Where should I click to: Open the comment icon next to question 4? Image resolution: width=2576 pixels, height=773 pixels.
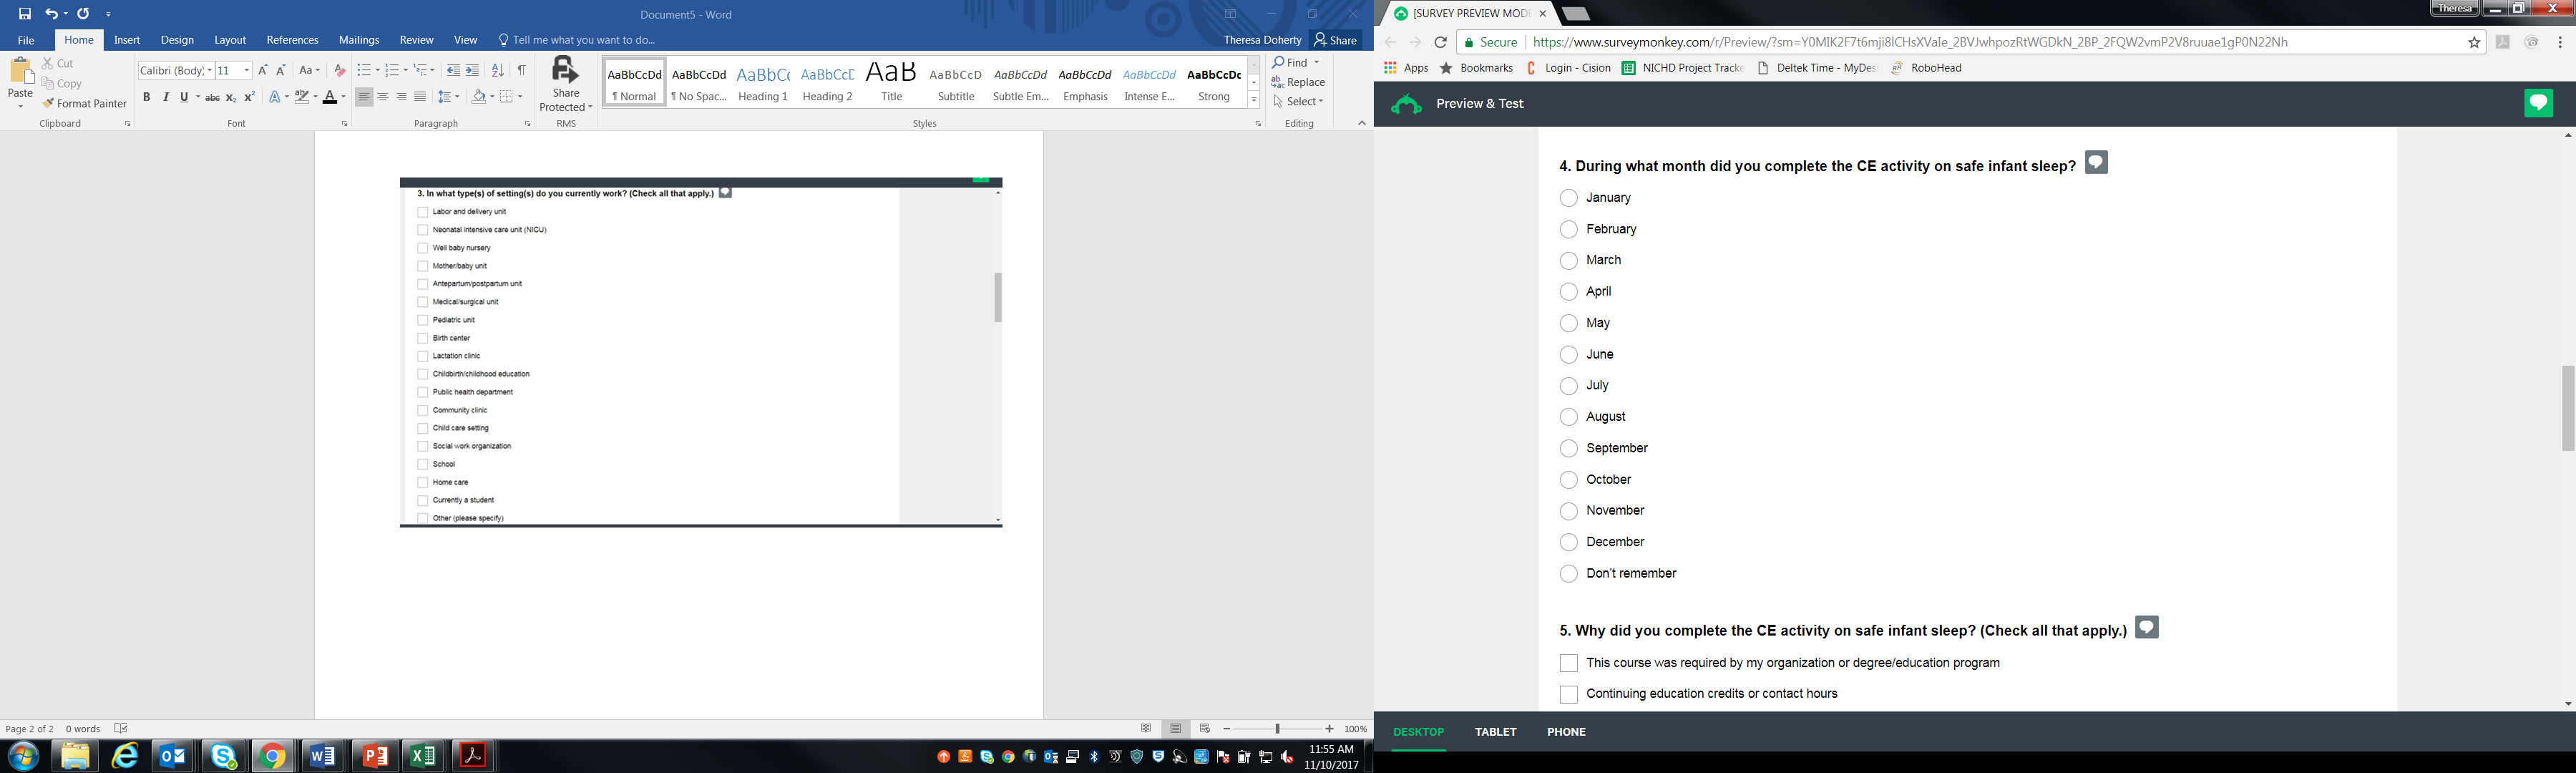point(2096,163)
